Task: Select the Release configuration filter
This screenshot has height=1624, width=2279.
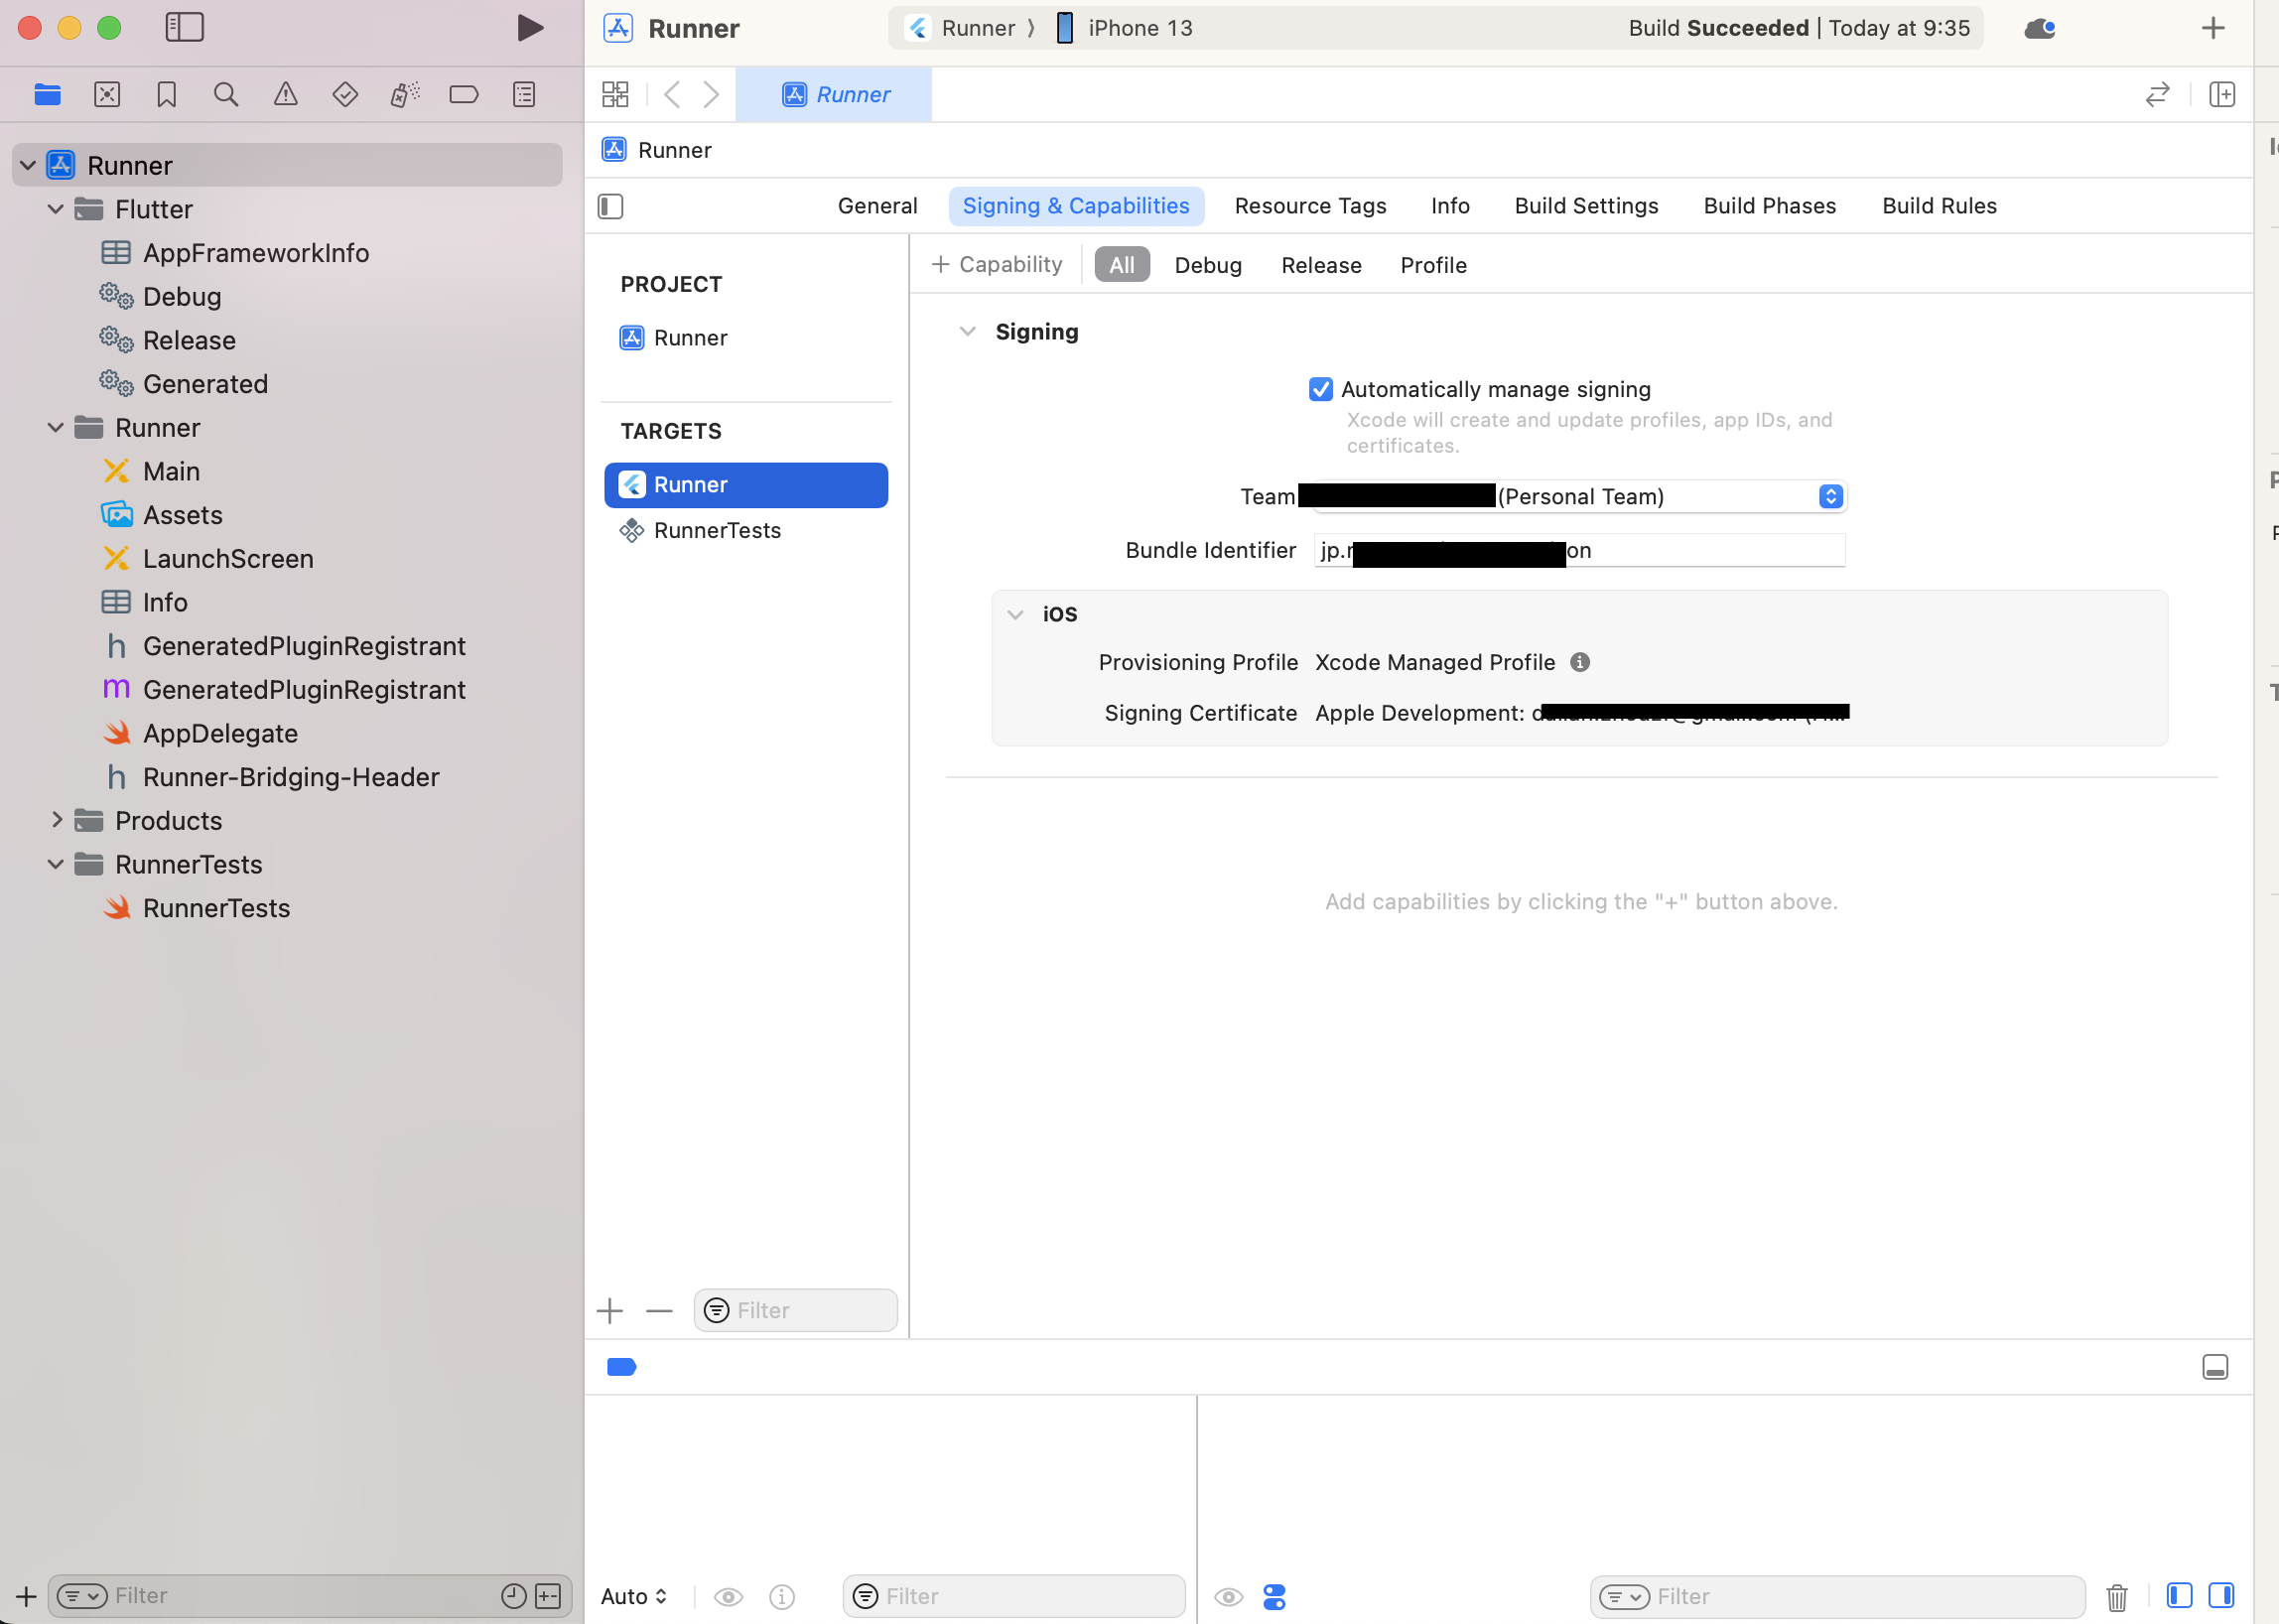Action: pos(1321,265)
